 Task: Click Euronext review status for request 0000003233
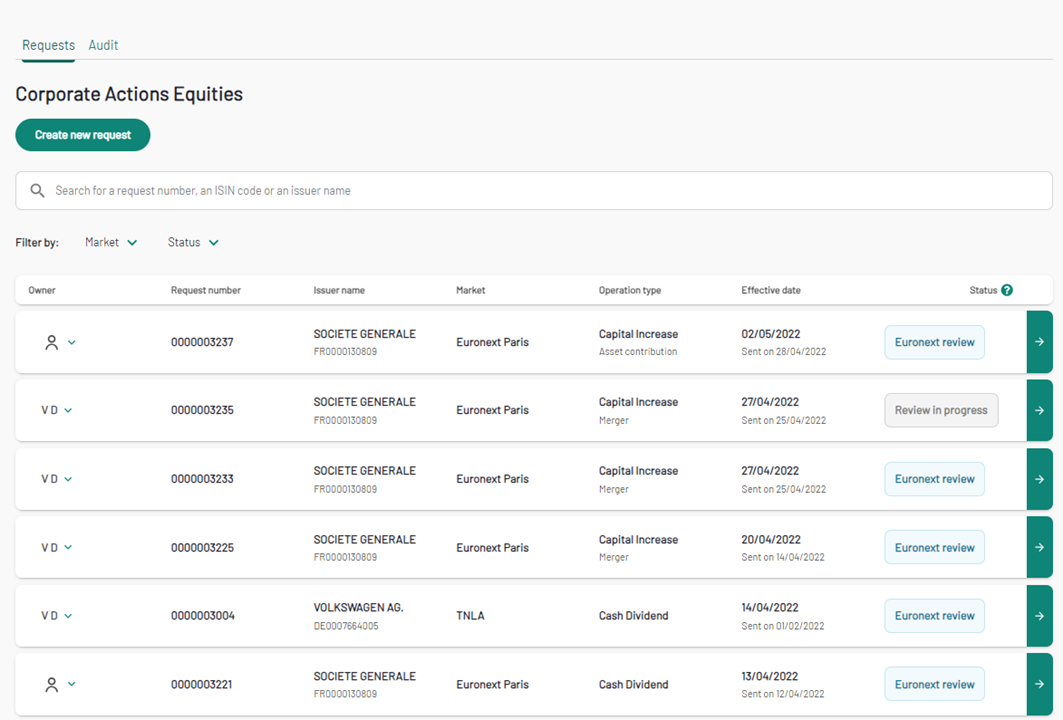click(x=934, y=479)
